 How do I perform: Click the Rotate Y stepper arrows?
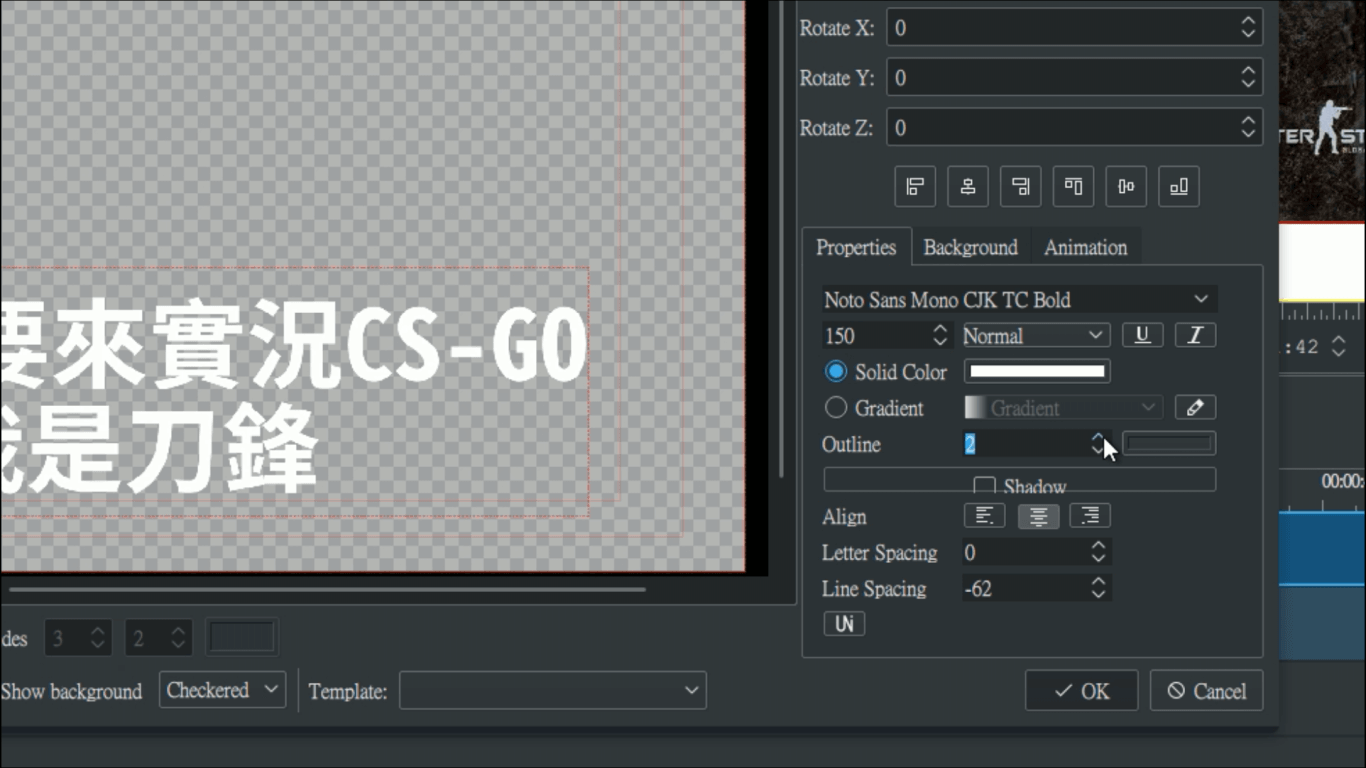(x=1248, y=77)
